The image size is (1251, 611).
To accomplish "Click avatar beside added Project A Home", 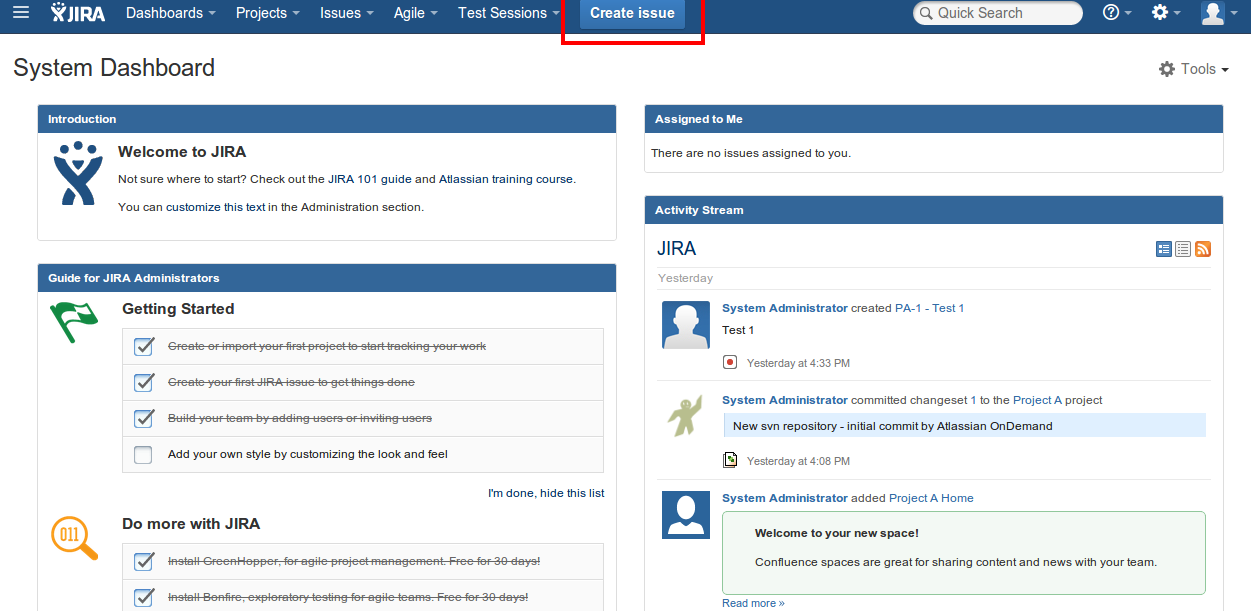I will 686,515.
